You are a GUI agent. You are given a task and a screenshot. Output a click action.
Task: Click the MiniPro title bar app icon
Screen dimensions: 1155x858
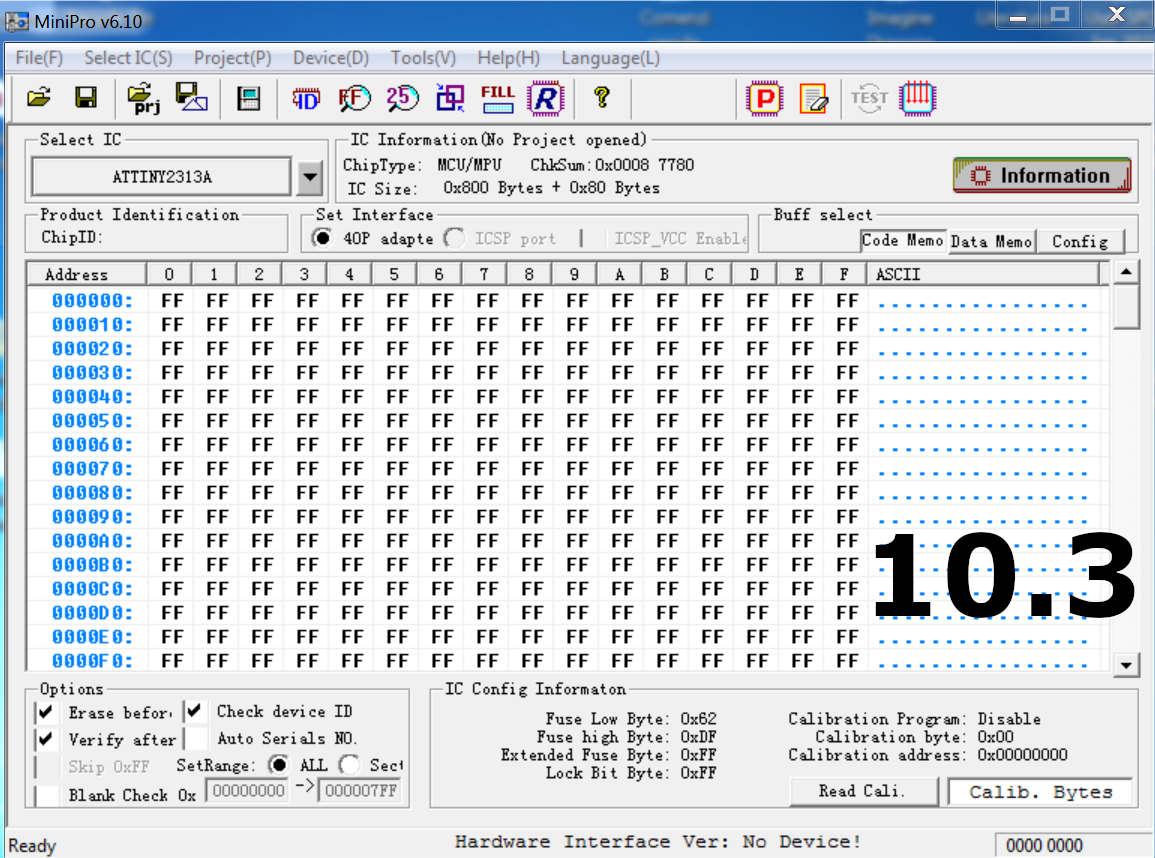tap(17, 21)
